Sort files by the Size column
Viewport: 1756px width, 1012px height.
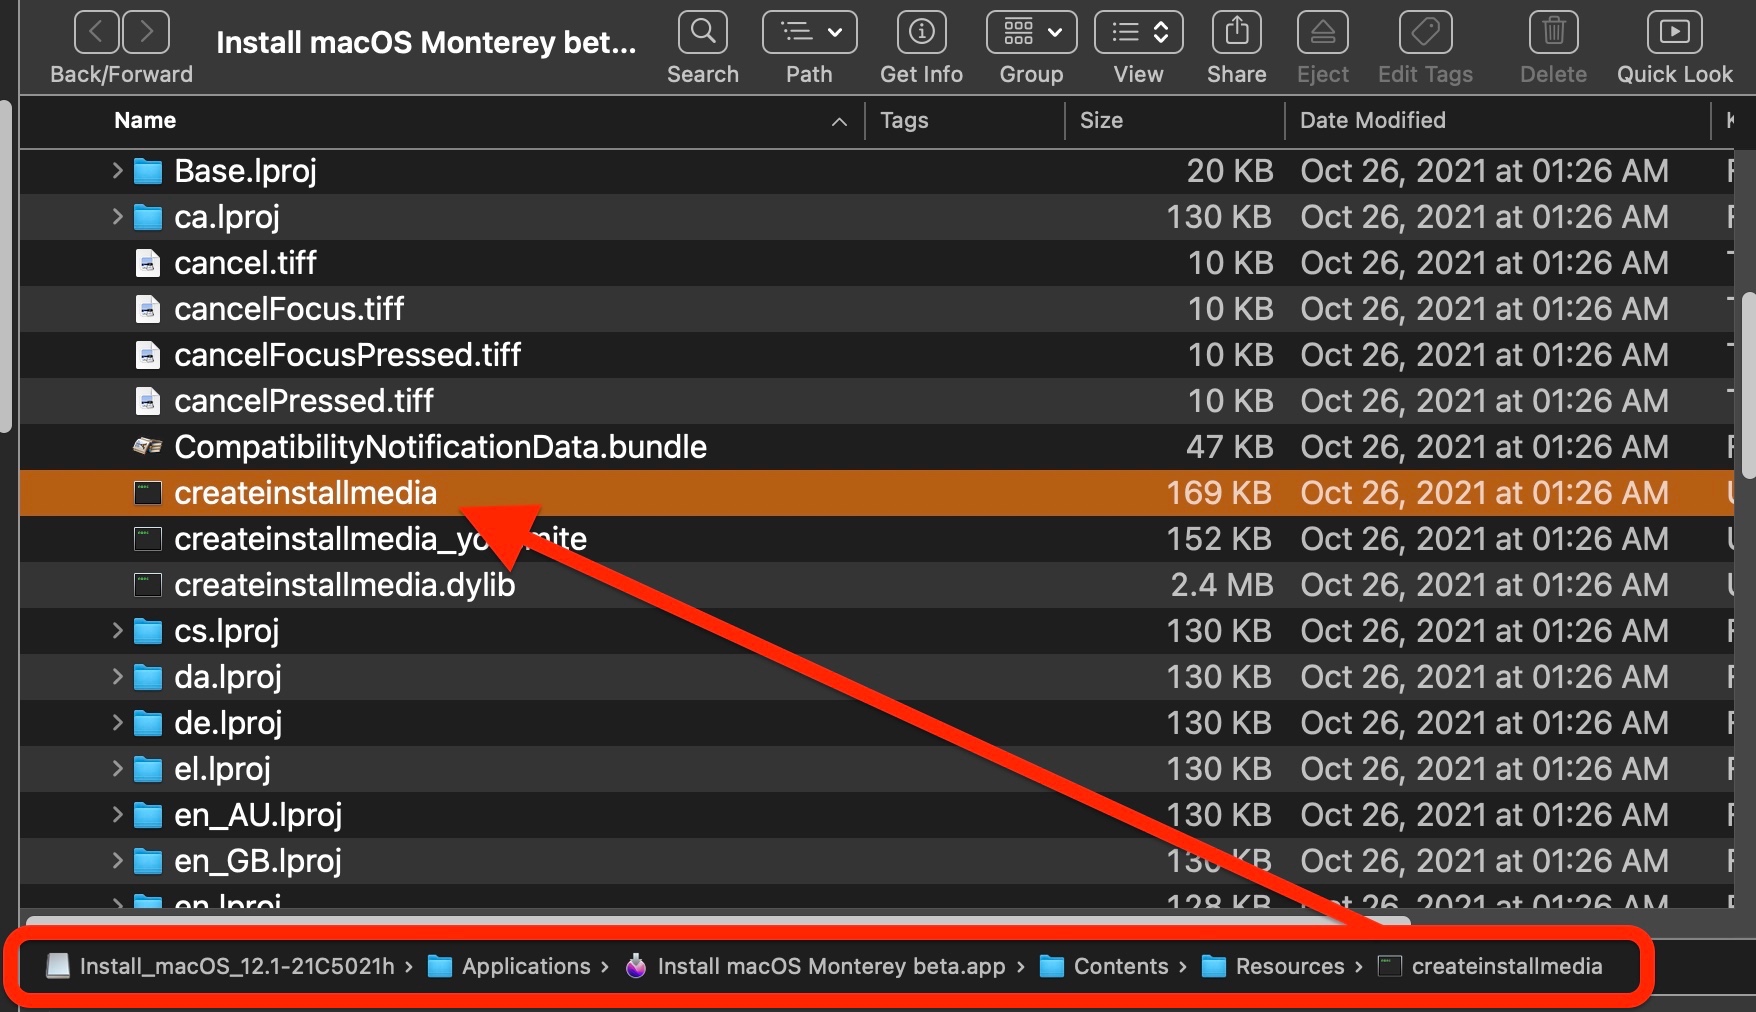point(1101,120)
